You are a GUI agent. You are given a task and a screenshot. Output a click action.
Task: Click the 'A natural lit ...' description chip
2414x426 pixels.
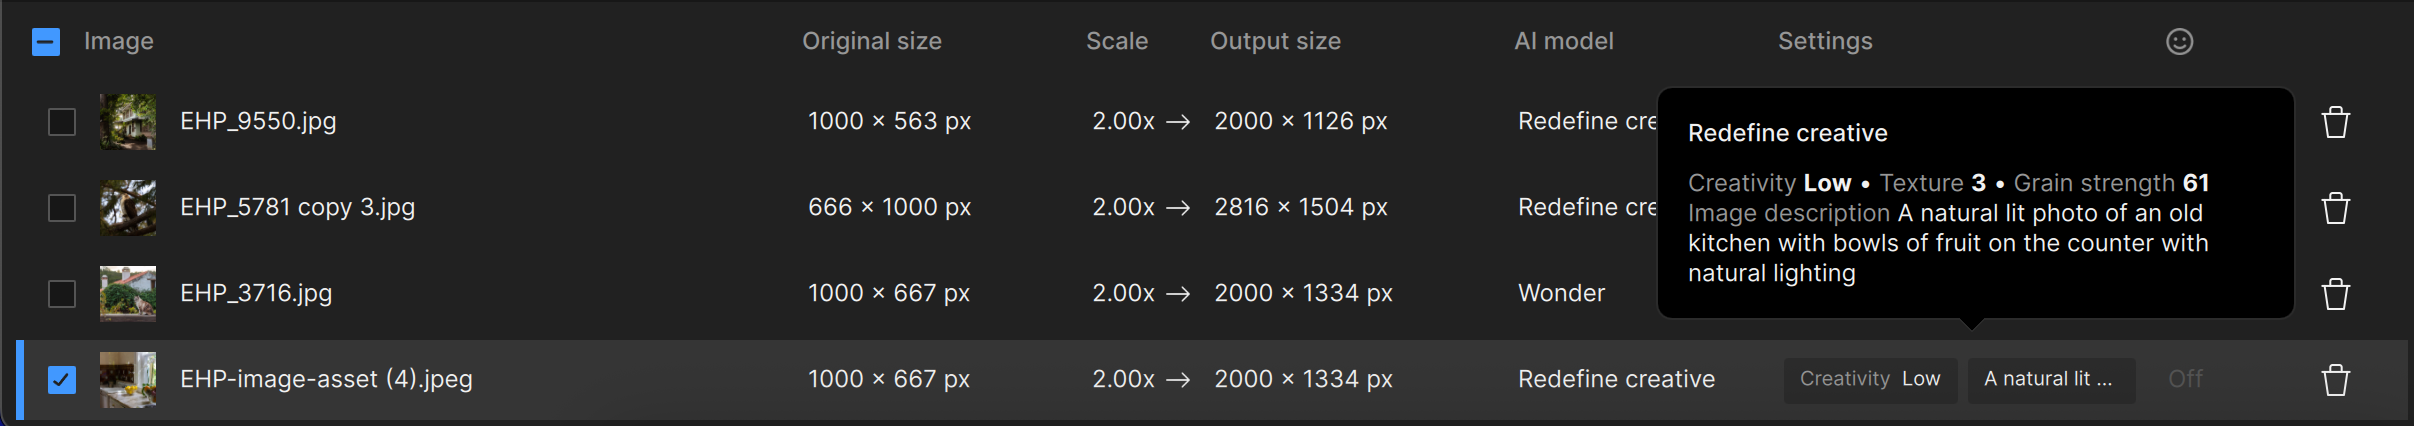tap(2050, 380)
